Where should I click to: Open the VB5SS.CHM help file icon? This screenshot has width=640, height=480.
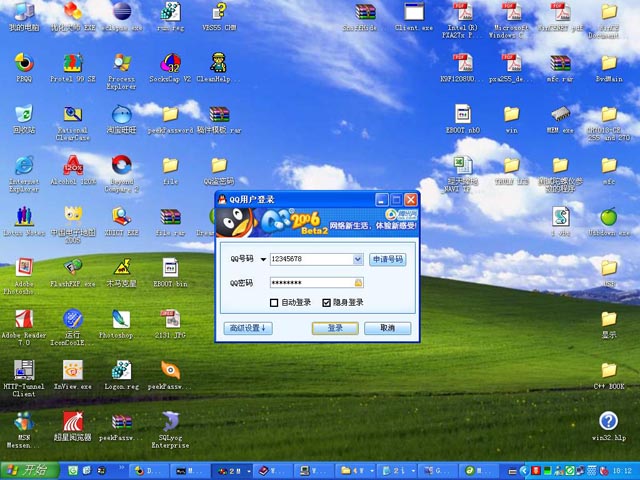click(x=219, y=12)
